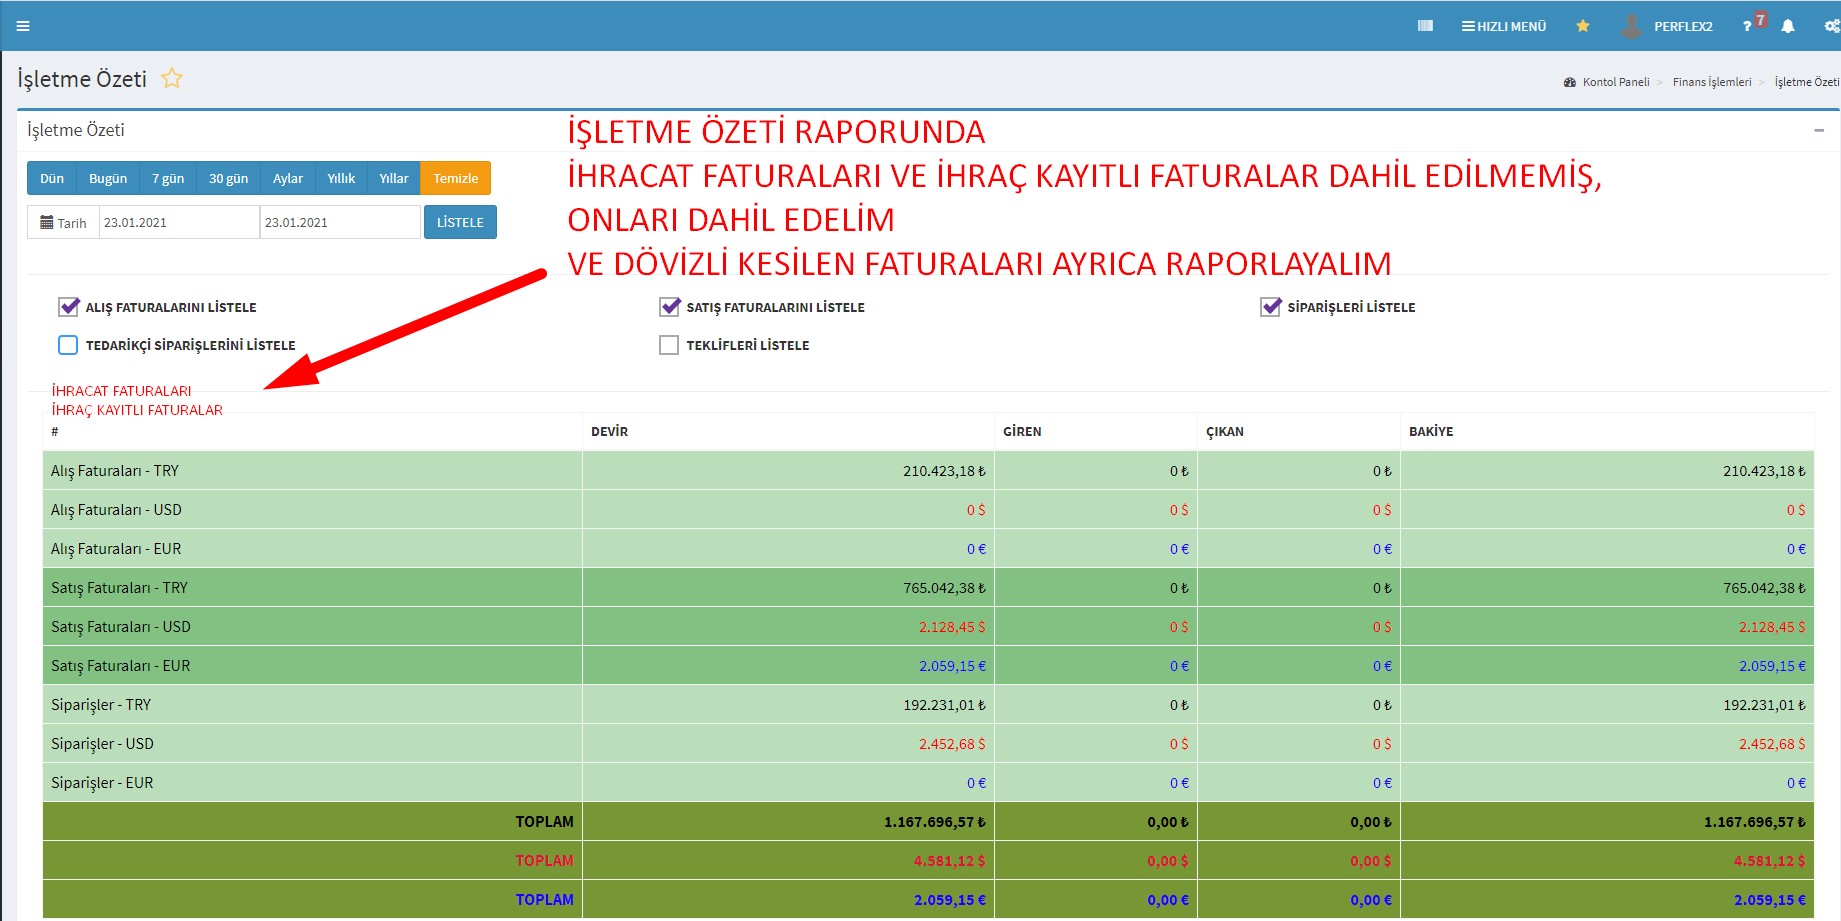Viewport: 1841px width, 921px height.
Task: Open settings via the gears icon
Action: pos(1831,26)
